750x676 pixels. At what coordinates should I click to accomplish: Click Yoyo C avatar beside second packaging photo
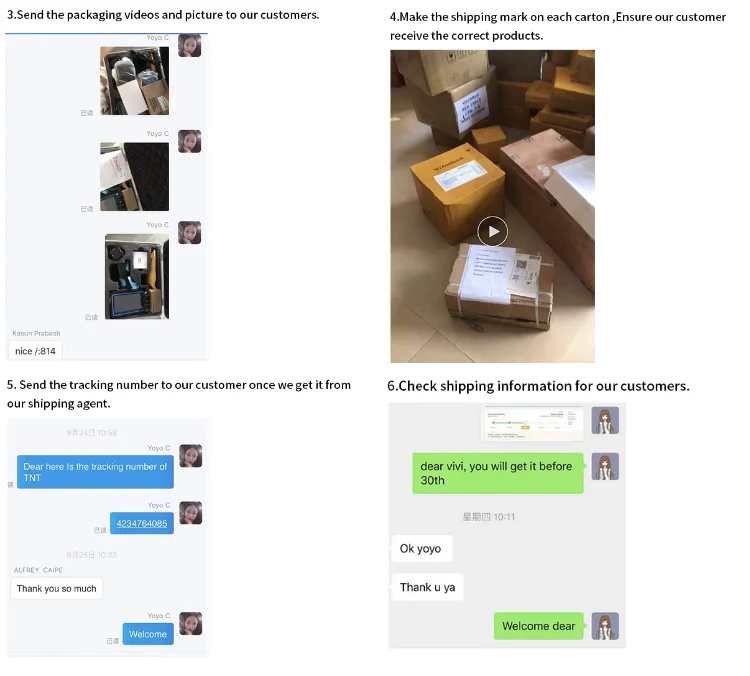coord(189,142)
